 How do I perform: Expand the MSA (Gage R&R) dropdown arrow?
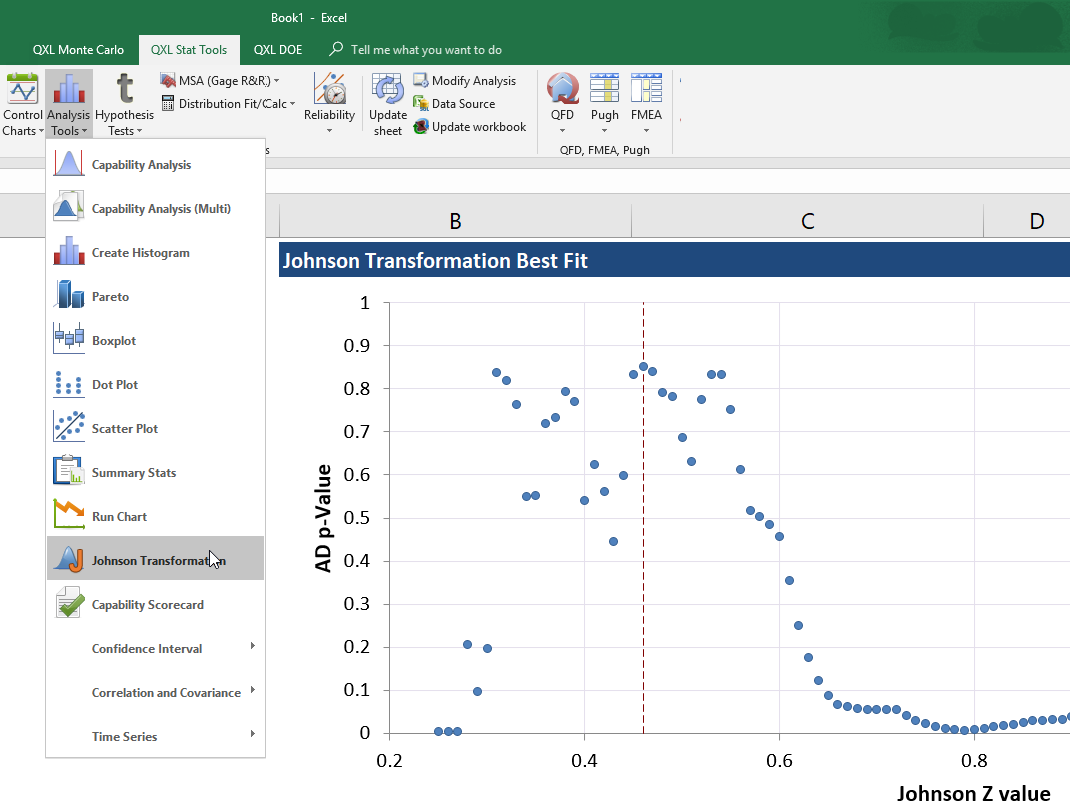[x=276, y=81]
